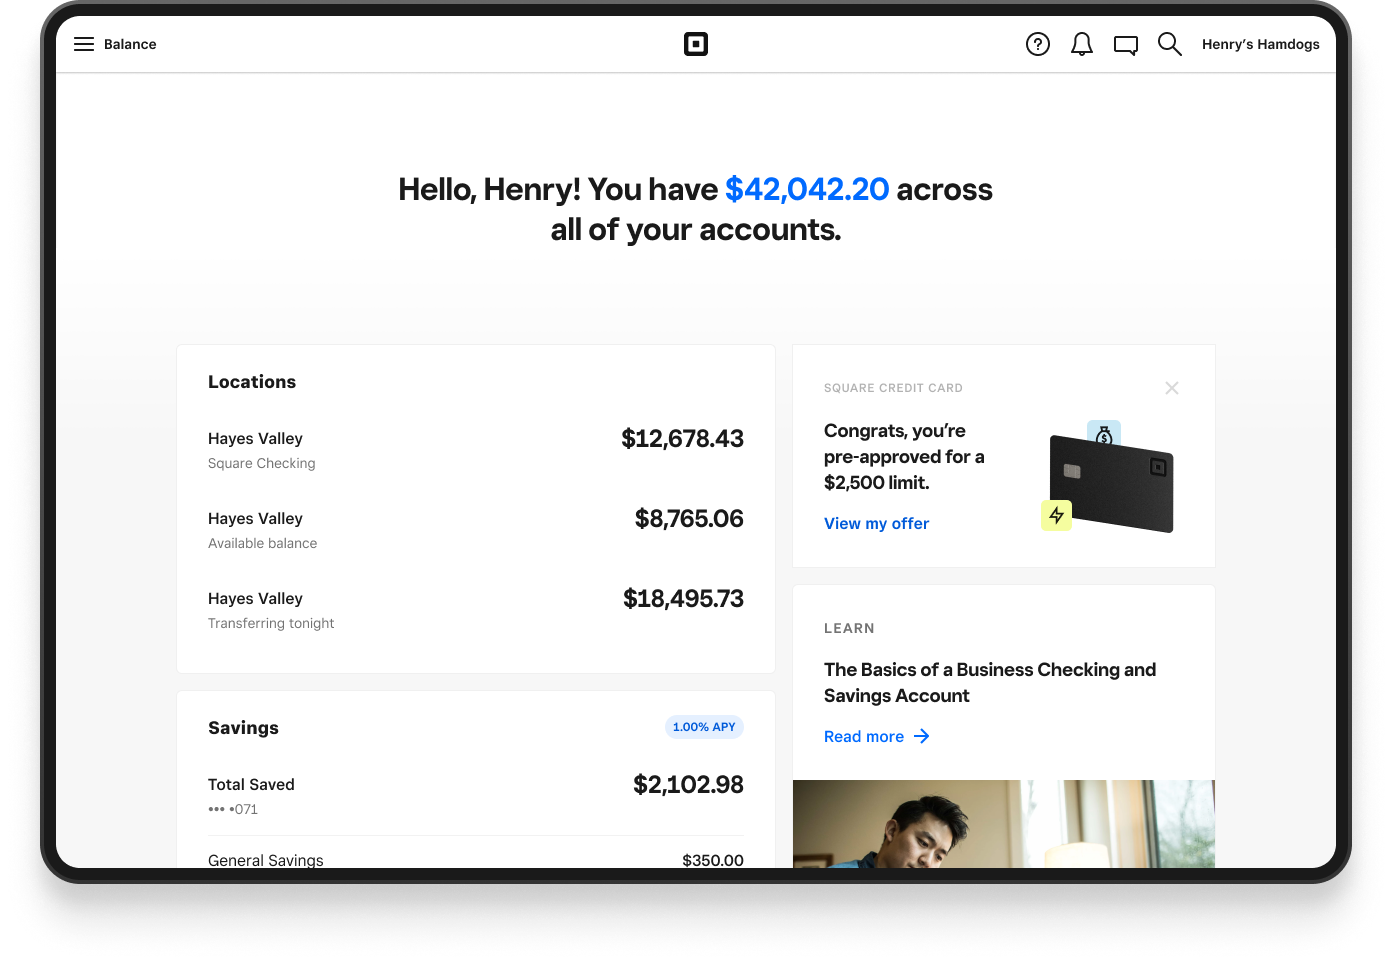Click the 1.00% APY badge
1392x964 pixels.
pyautogui.click(x=704, y=727)
